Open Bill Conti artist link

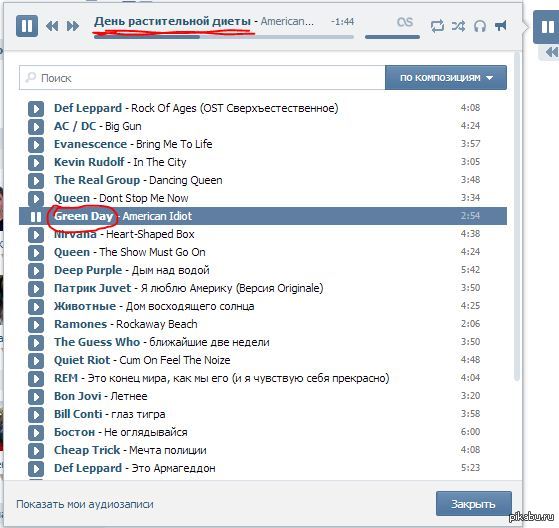78,414
